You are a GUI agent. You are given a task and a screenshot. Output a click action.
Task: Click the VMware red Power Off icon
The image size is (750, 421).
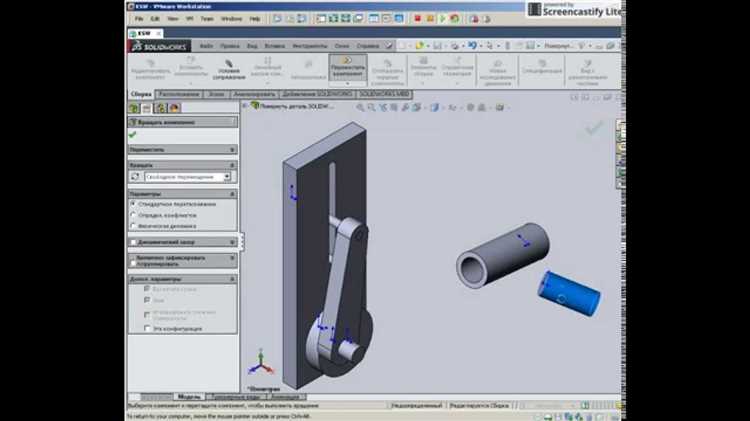pos(417,19)
